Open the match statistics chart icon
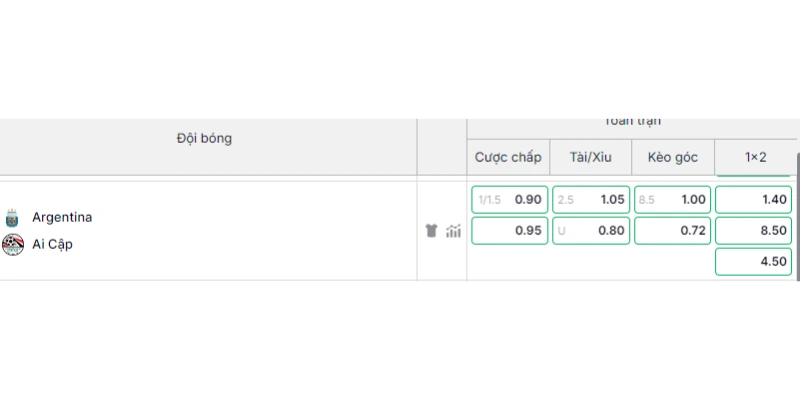This screenshot has width=800, height=400. (453, 231)
